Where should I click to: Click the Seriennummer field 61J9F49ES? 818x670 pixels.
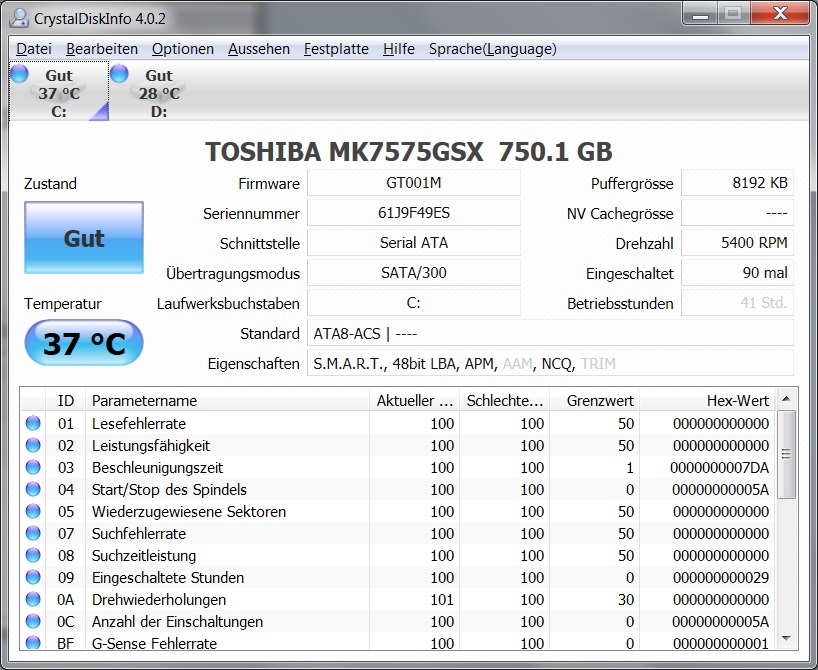click(414, 213)
